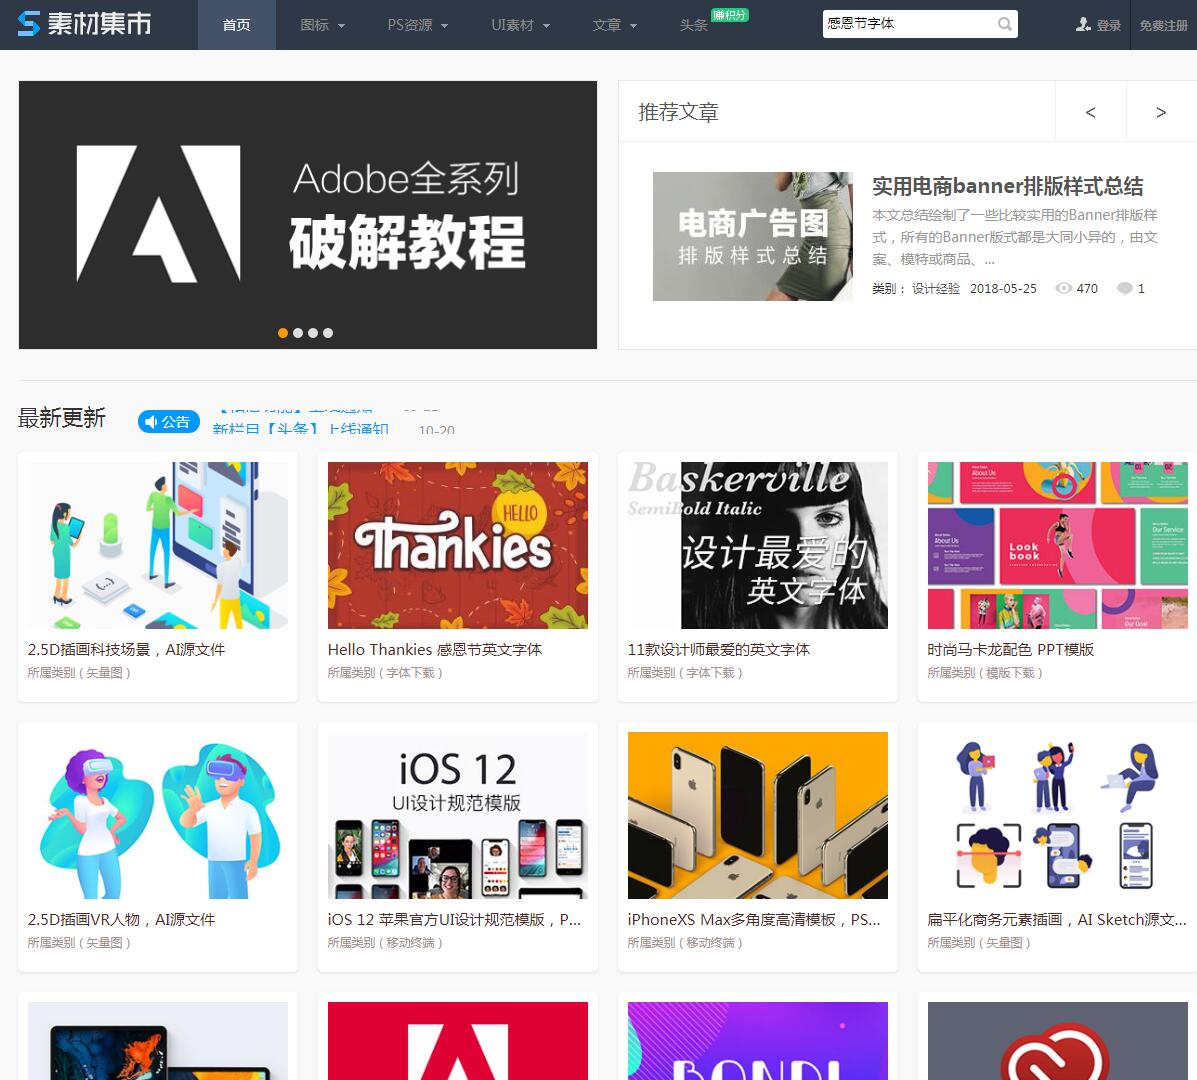Show previous recommended article arrow

(1090, 112)
